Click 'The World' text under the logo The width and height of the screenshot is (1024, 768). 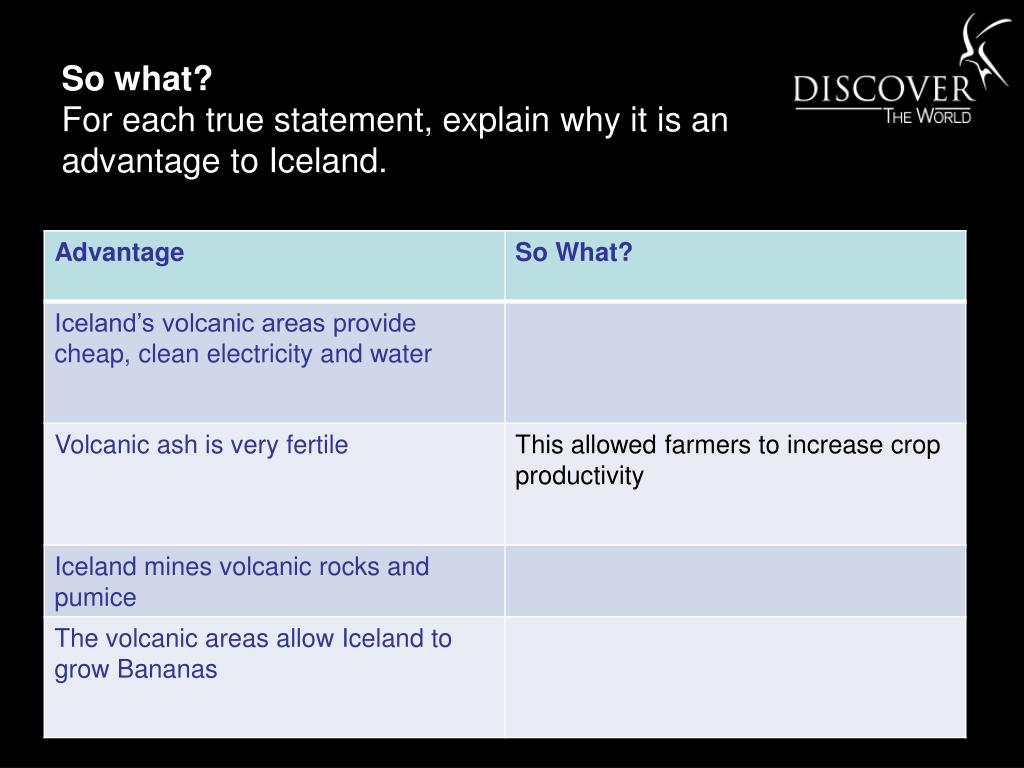point(927,116)
